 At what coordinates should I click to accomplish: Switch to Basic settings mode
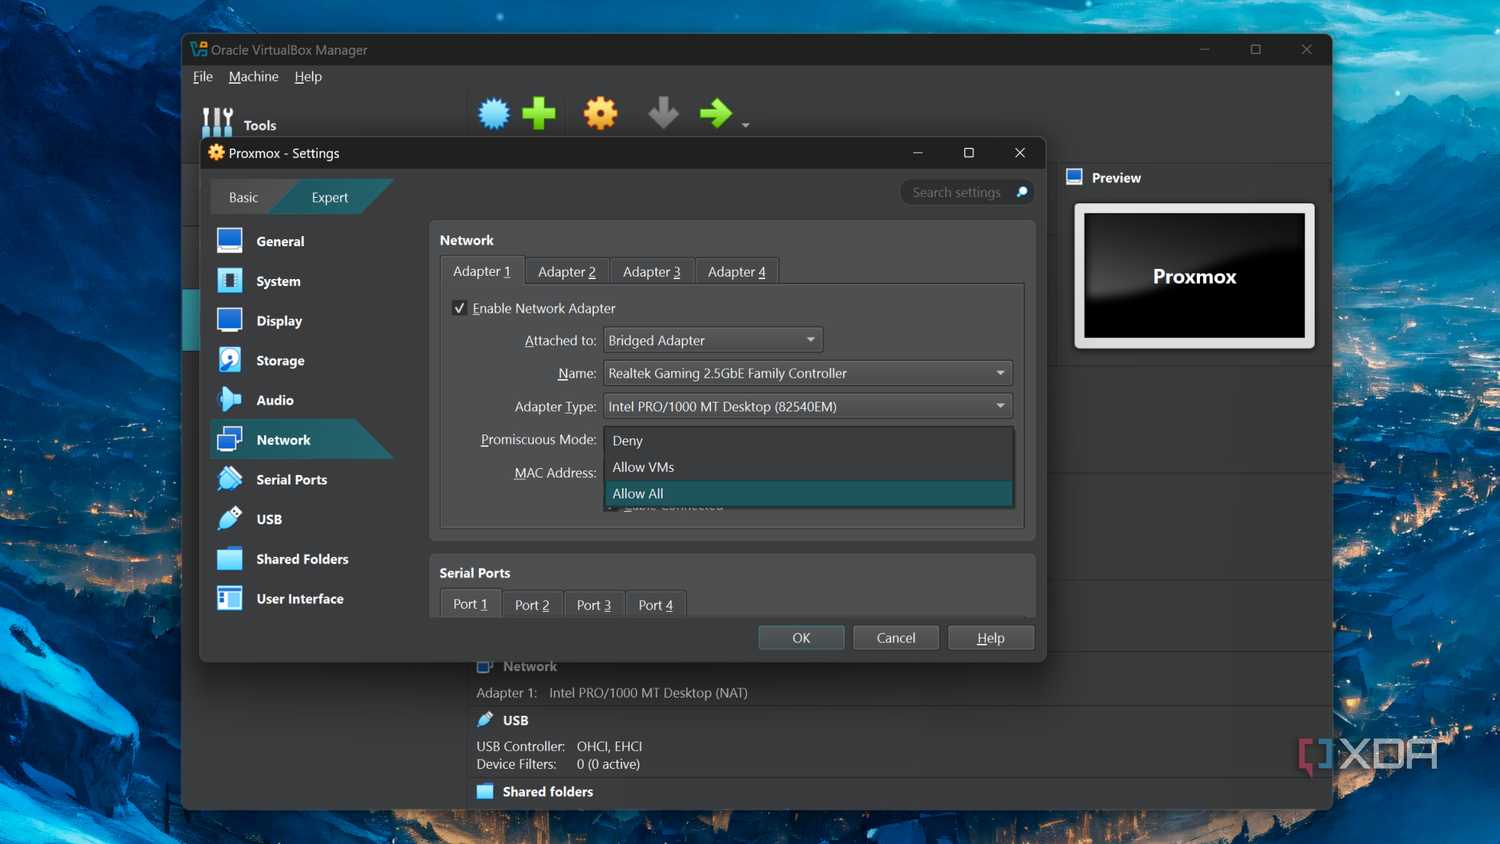243,197
